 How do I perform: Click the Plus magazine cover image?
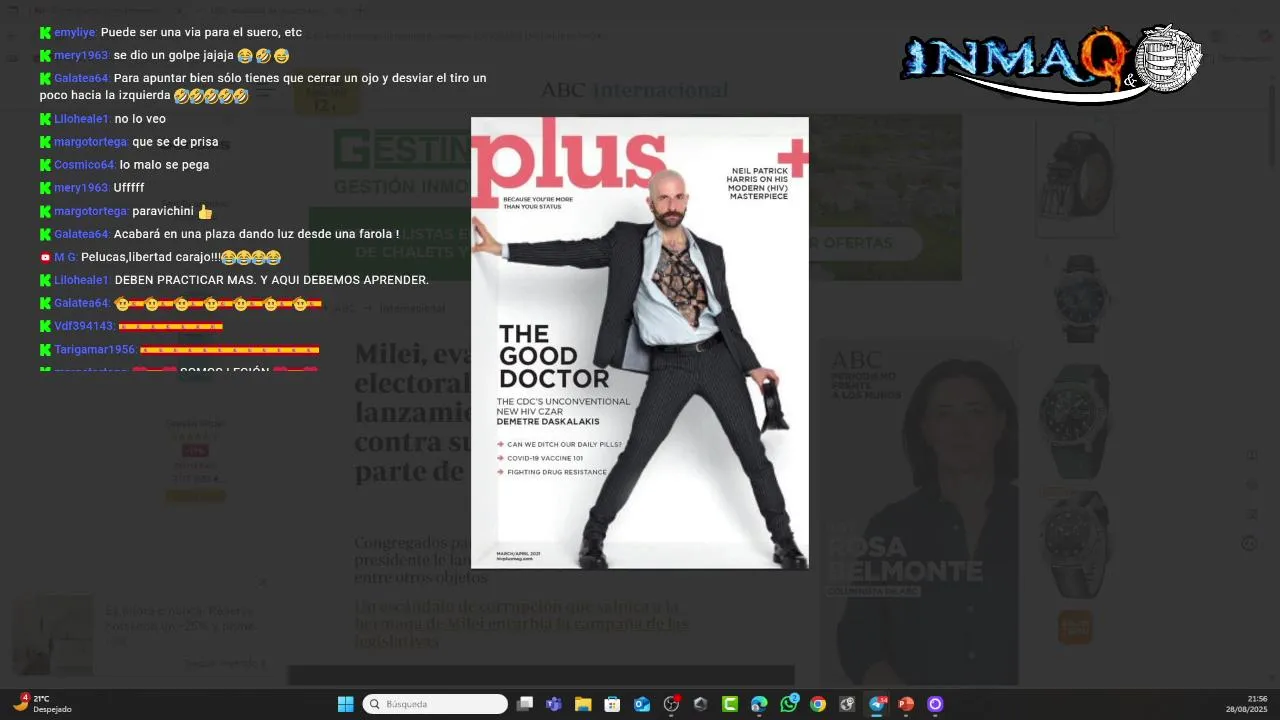click(x=640, y=343)
